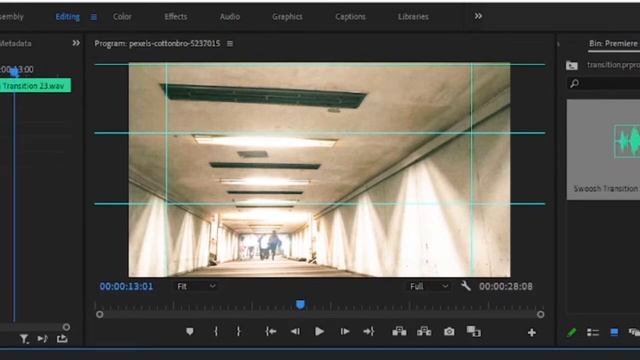Viewport: 640px width, 360px height.
Task: Open the Program monitor panel menu
Action: (x=230, y=44)
